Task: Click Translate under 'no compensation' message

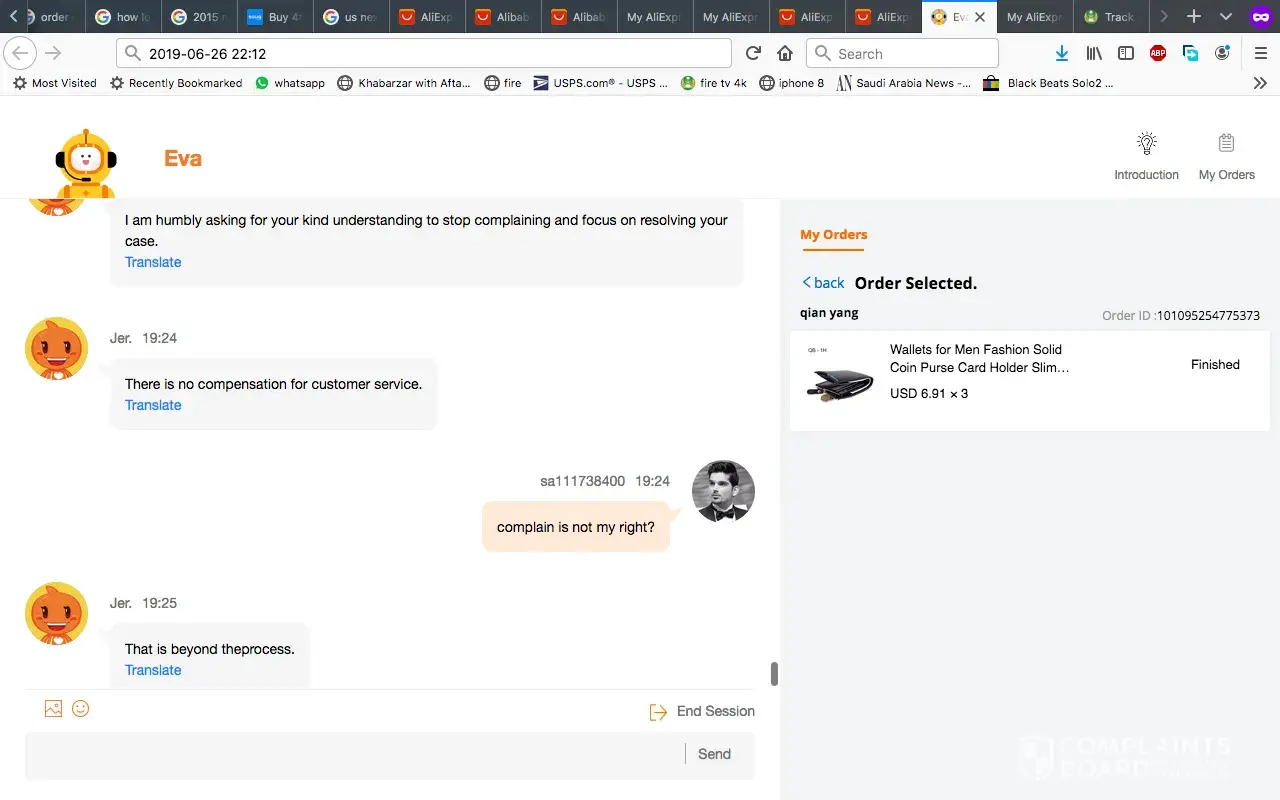Action: pos(153,405)
